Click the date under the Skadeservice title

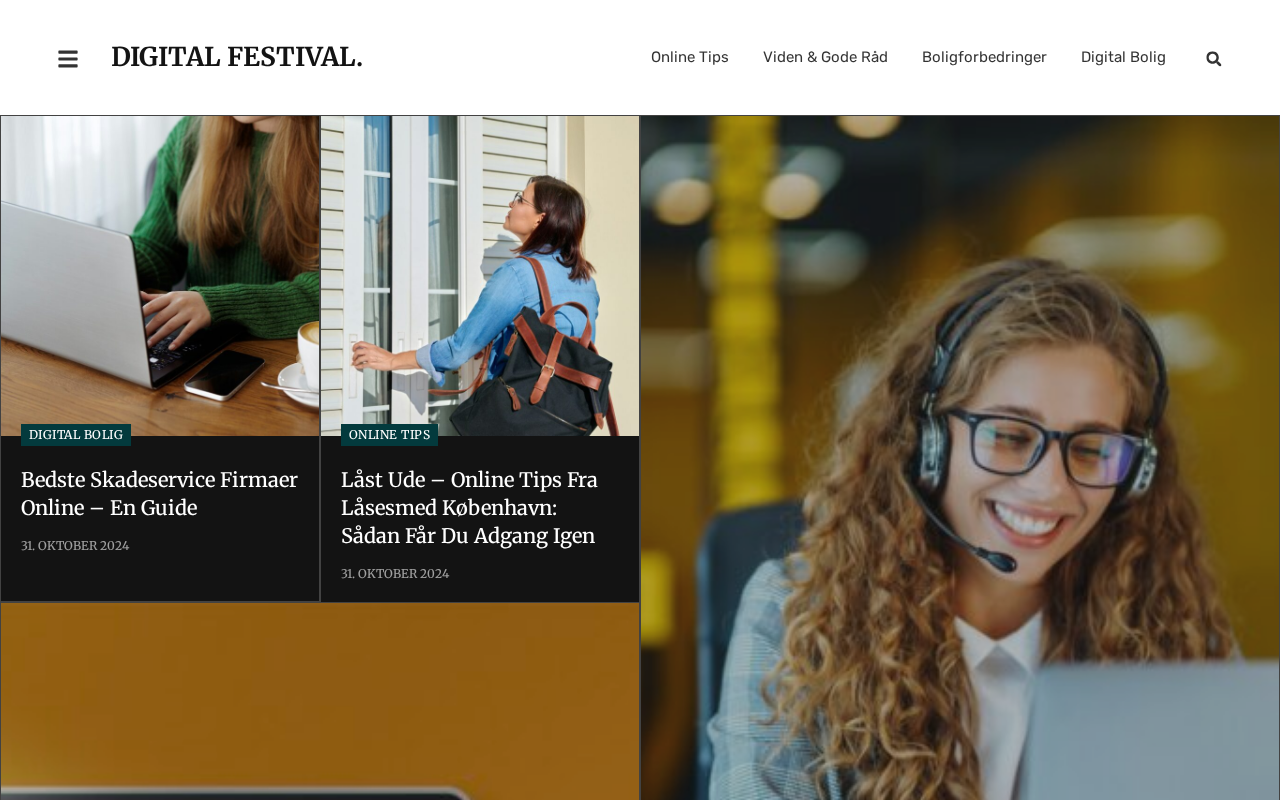[75, 546]
